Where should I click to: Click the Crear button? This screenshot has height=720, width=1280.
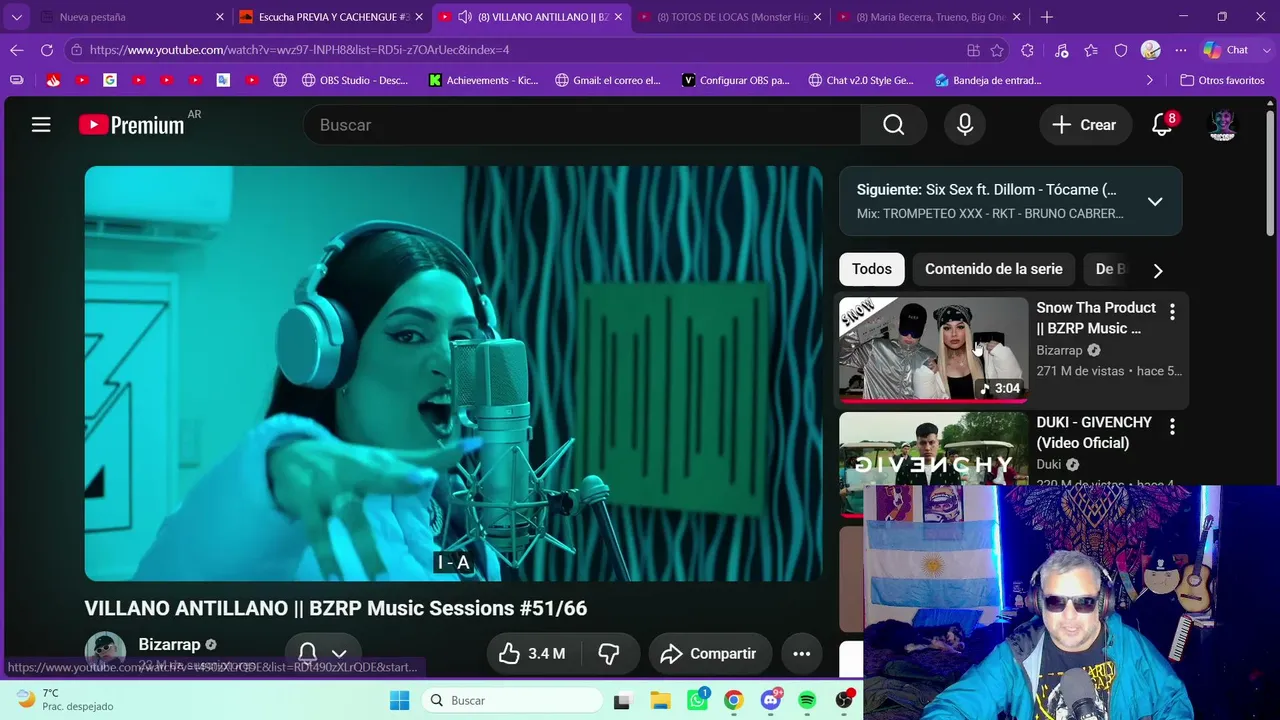tap(1084, 125)
